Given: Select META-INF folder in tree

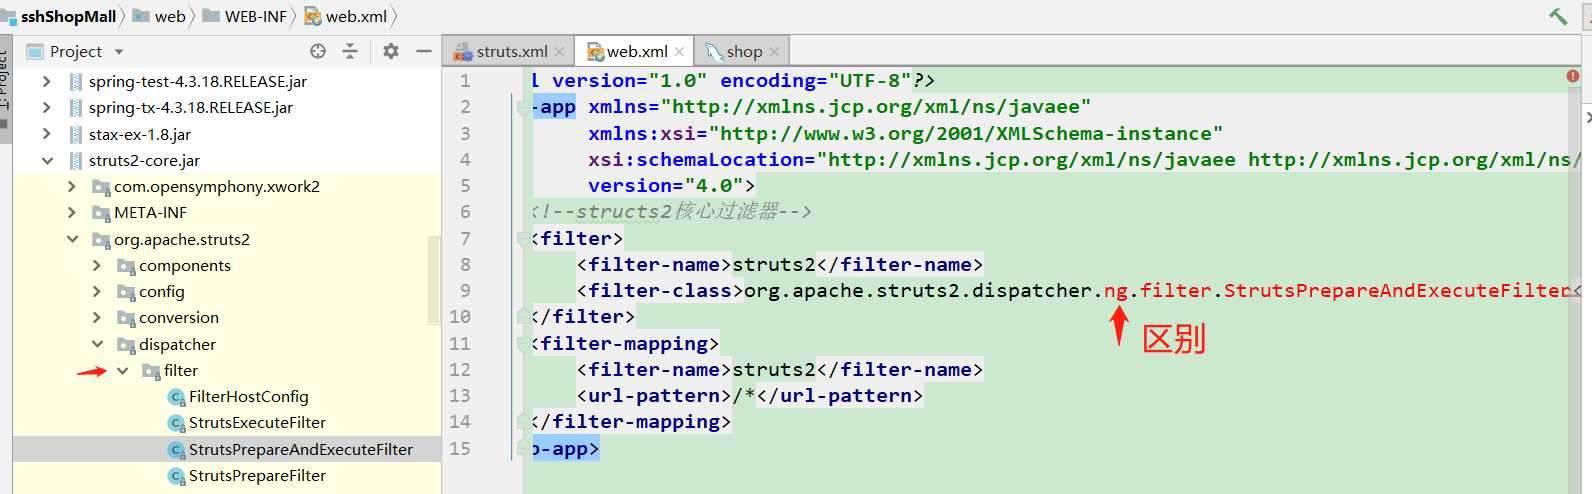Looking at the screenshot, I should coord(150,212).
